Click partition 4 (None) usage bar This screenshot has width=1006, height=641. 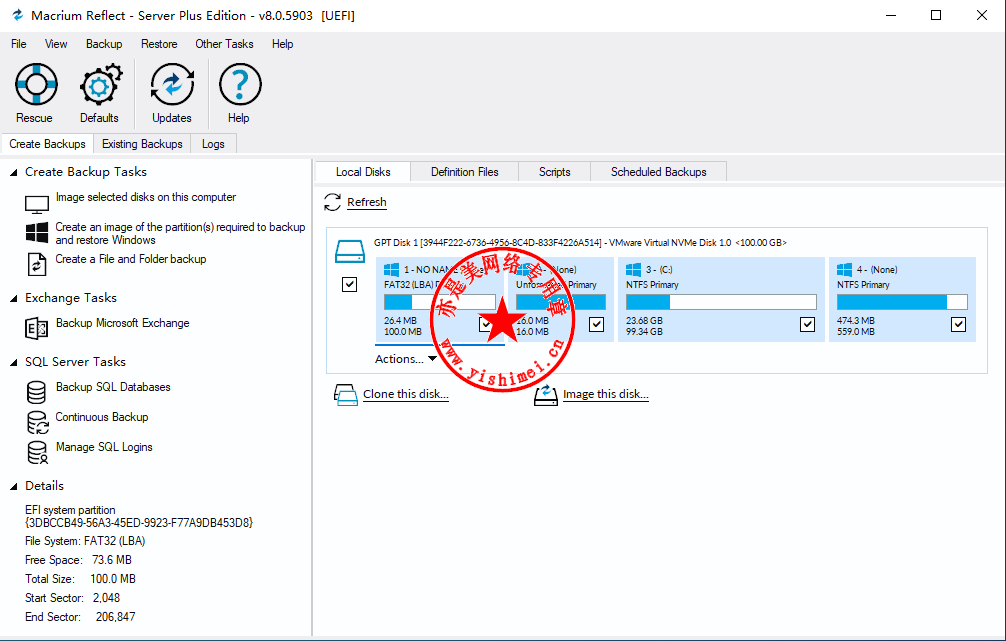coord(902,302)
